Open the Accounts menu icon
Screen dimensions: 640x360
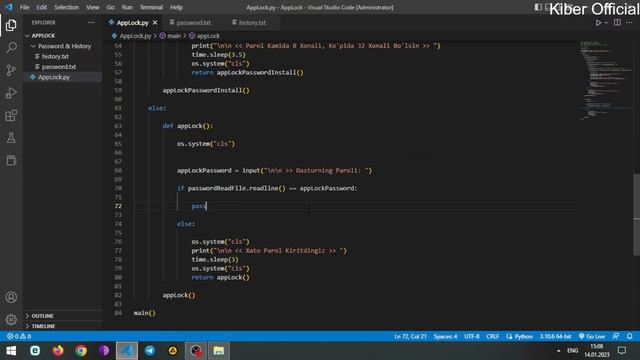click(11, 297)
